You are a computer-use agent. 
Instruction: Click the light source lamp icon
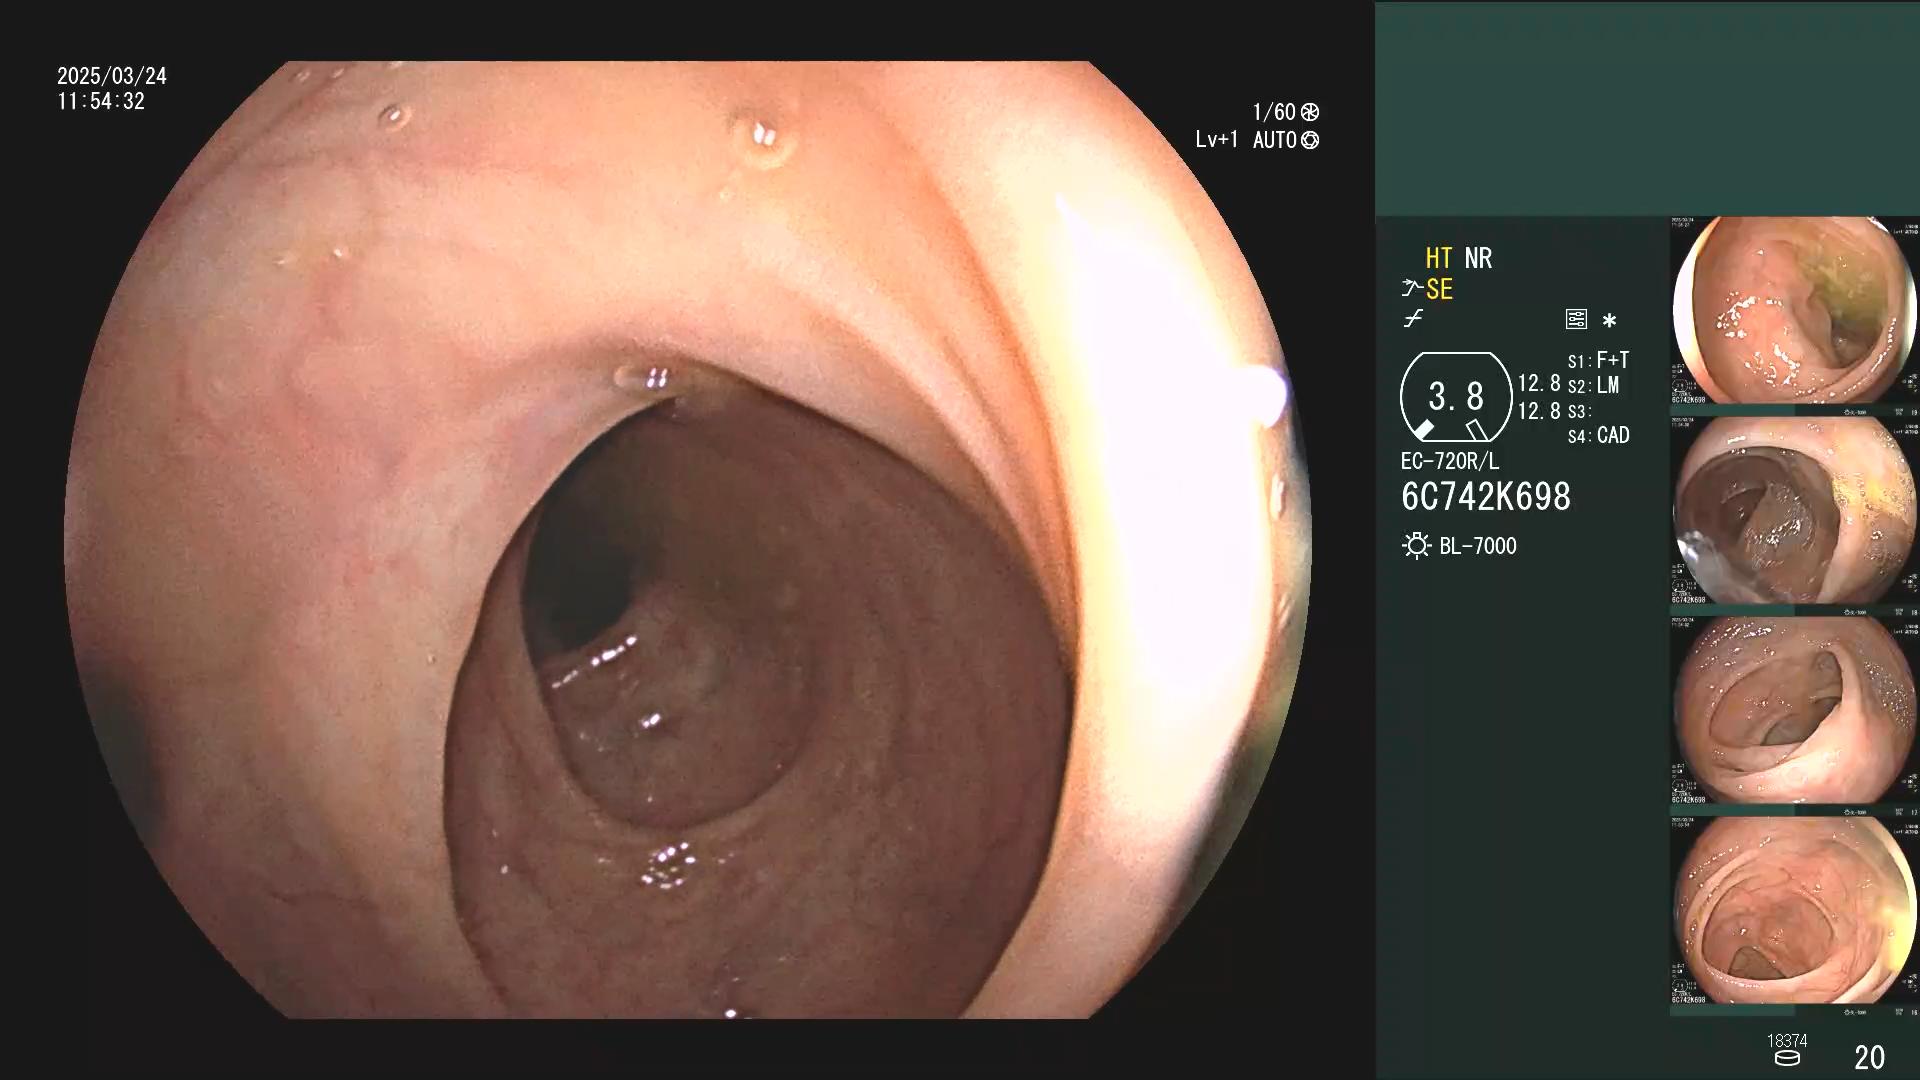(x=1416, y=546)
